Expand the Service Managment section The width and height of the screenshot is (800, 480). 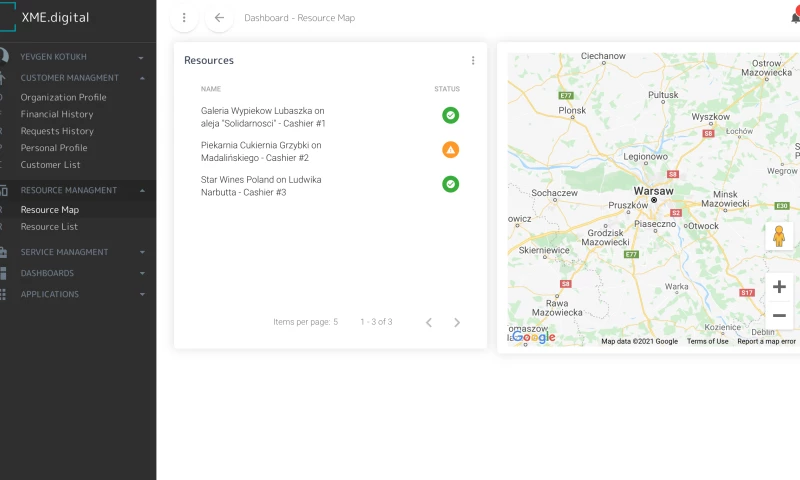point(142,253)
